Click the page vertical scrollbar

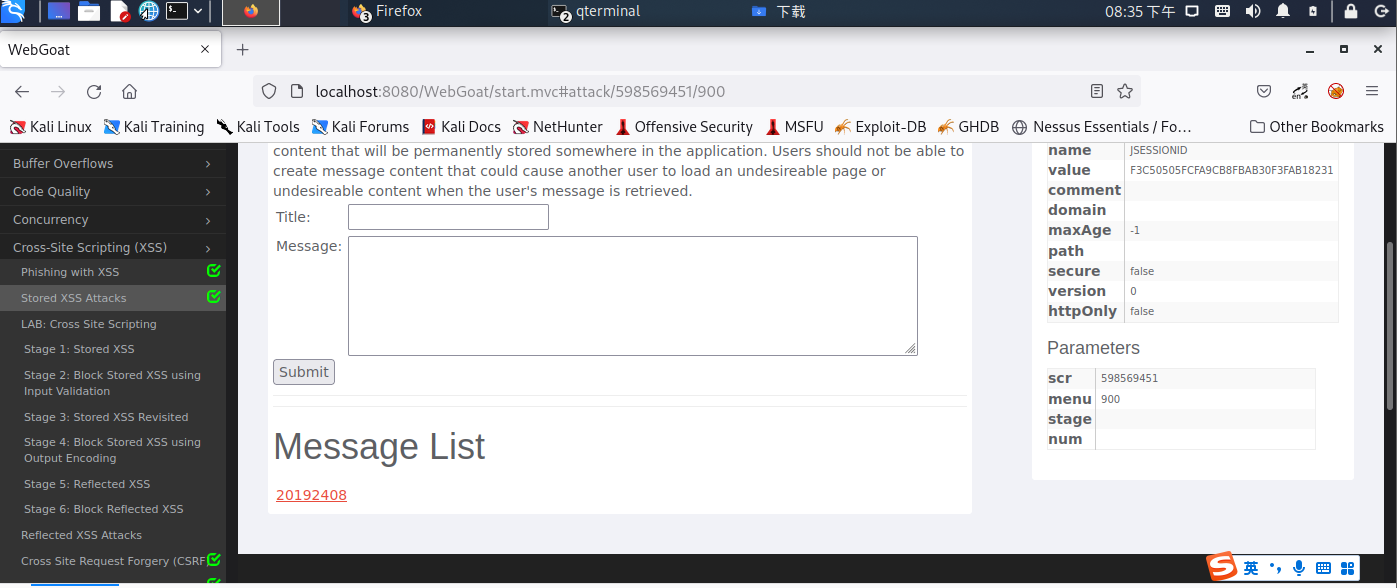click(1390, 325)
